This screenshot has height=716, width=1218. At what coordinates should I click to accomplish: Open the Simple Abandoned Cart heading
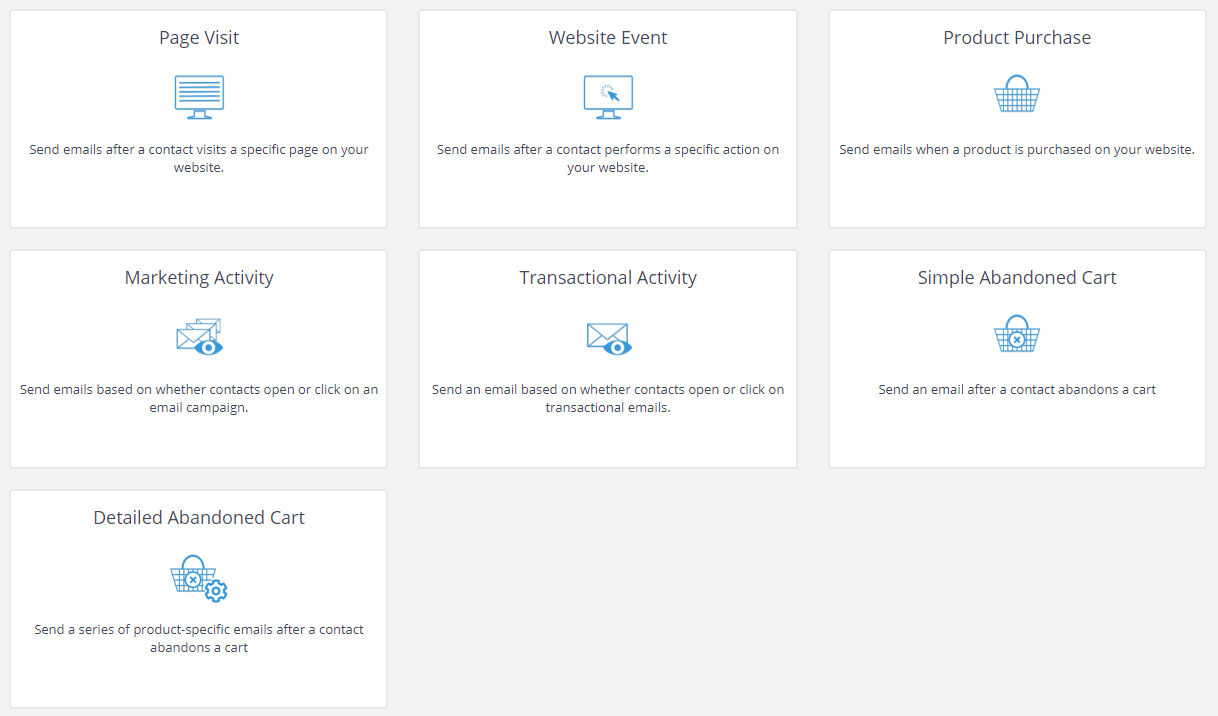coord(1017,278)
